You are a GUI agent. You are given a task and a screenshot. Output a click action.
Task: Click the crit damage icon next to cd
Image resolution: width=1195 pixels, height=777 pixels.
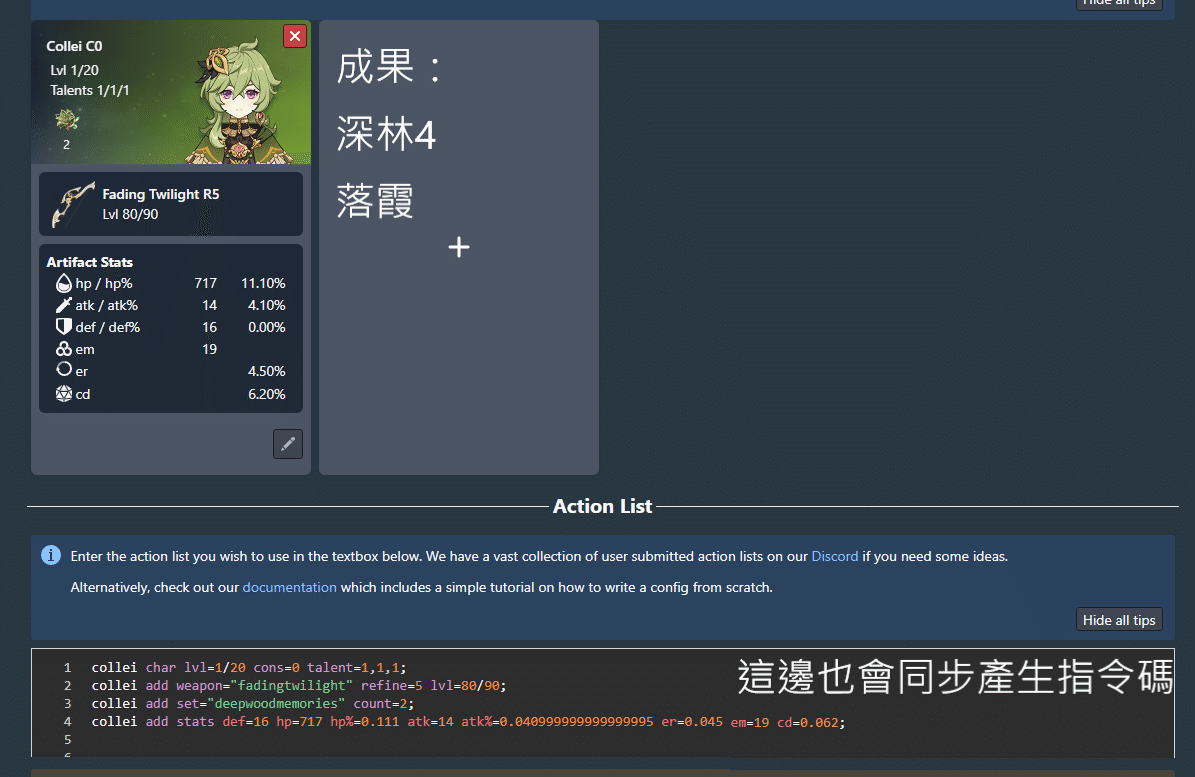coord(64,394)
